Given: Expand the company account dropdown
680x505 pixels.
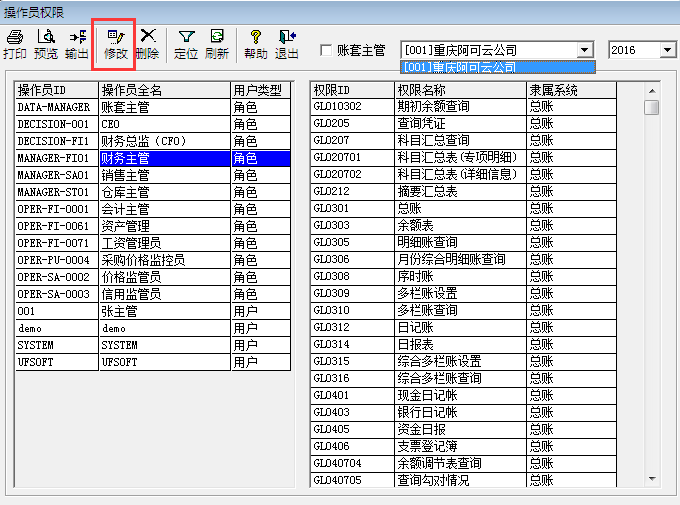Looking at the screenshot, I should (584, 50).
